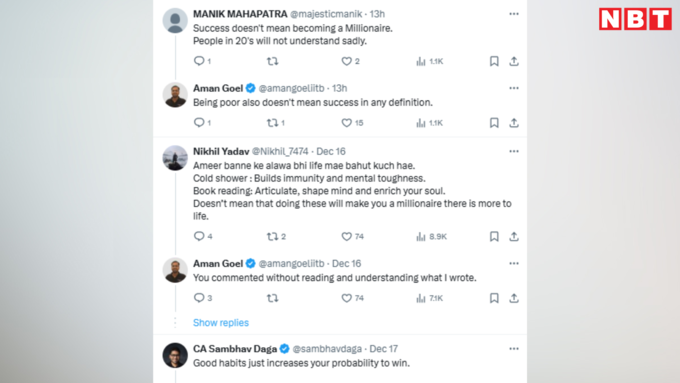
Task: Open more options for CA Sambhav Daga's tweet
Action: pos(514,349)
